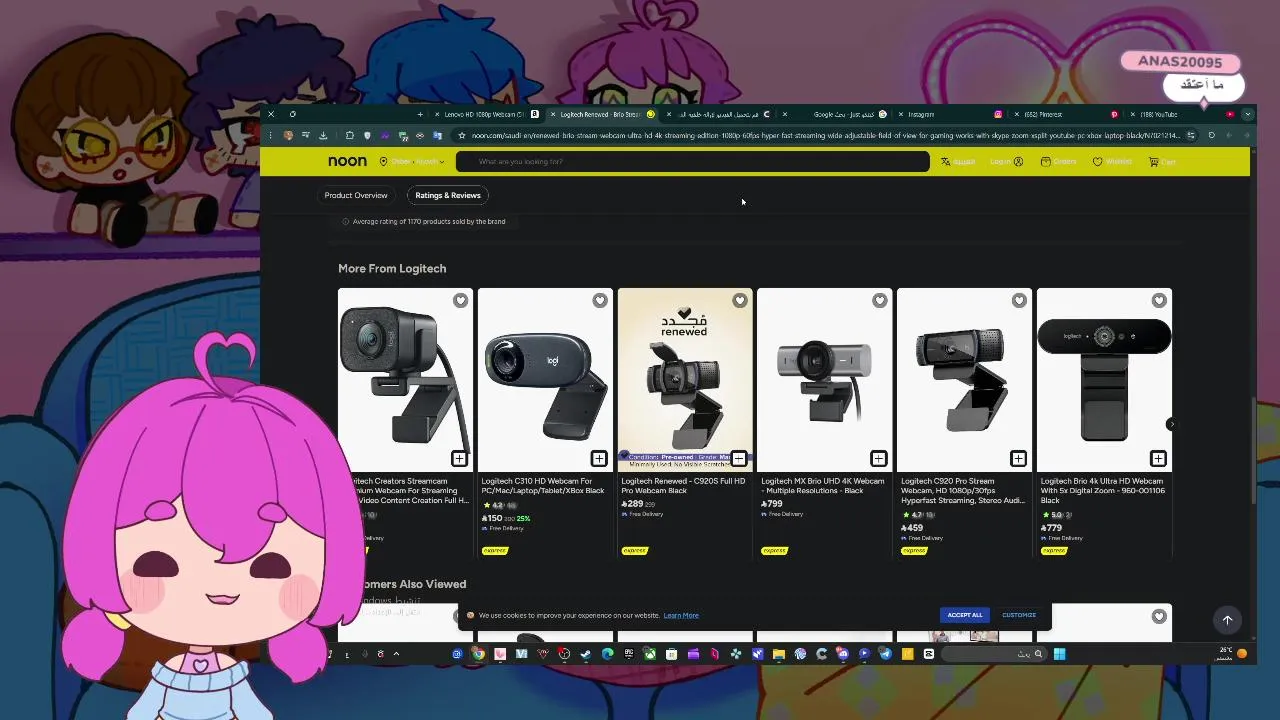Switch site language to Arabic
The width and height of the screenshot is (1280, 720).
click(958, 162)
